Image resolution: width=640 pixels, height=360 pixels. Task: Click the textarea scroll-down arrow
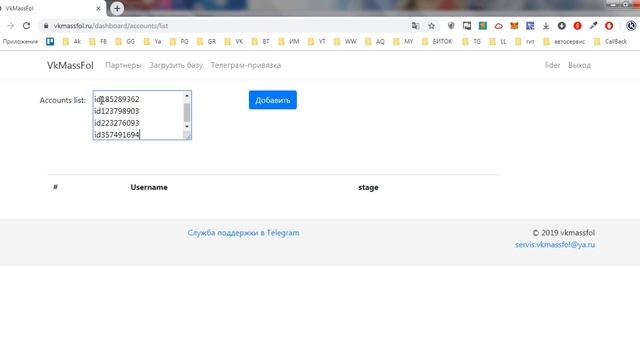pyautogui.click(x=187, y=127)
